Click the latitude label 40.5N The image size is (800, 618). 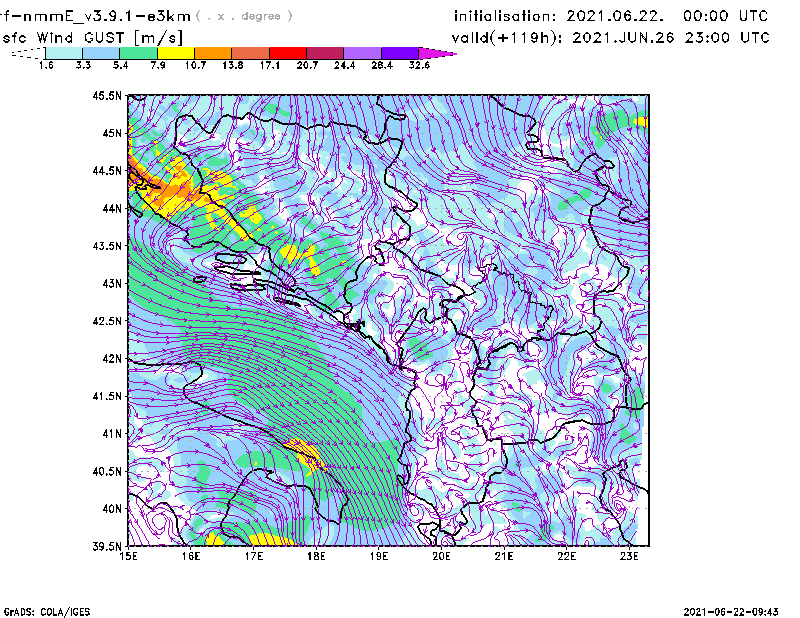[x=107, y=472]
